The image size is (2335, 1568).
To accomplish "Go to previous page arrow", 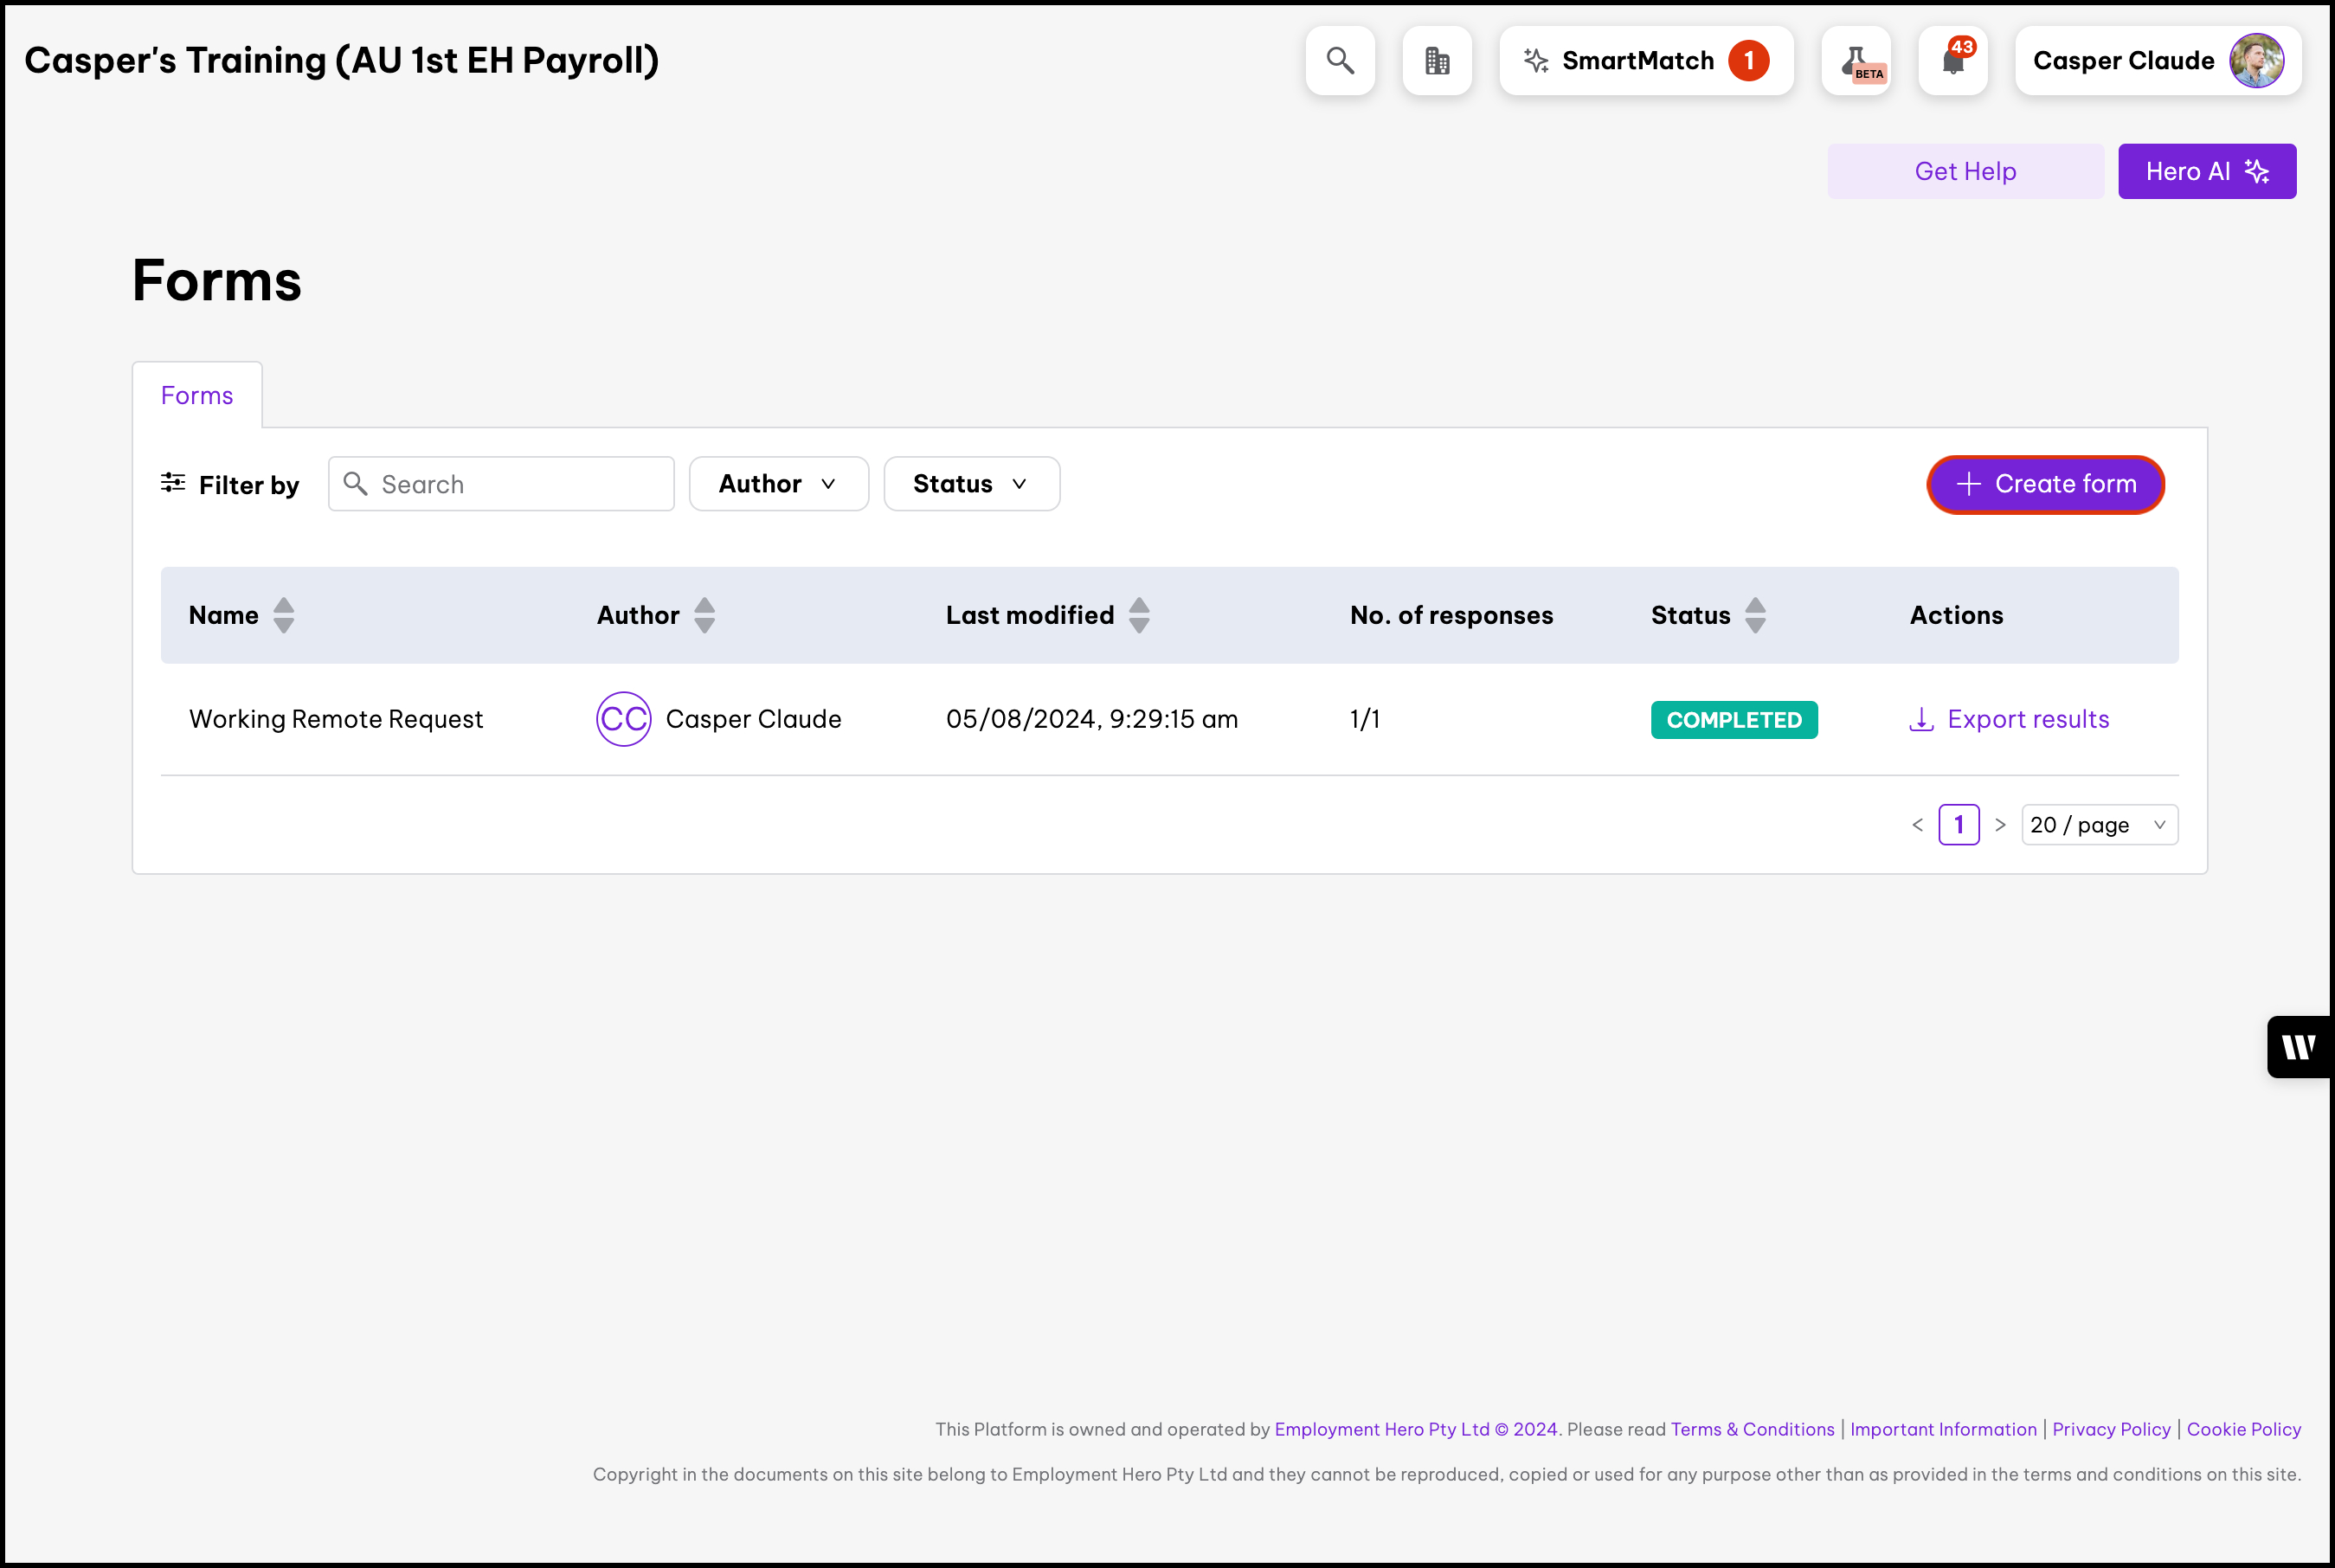I will pyautogui.click(x=1917, y=825).
